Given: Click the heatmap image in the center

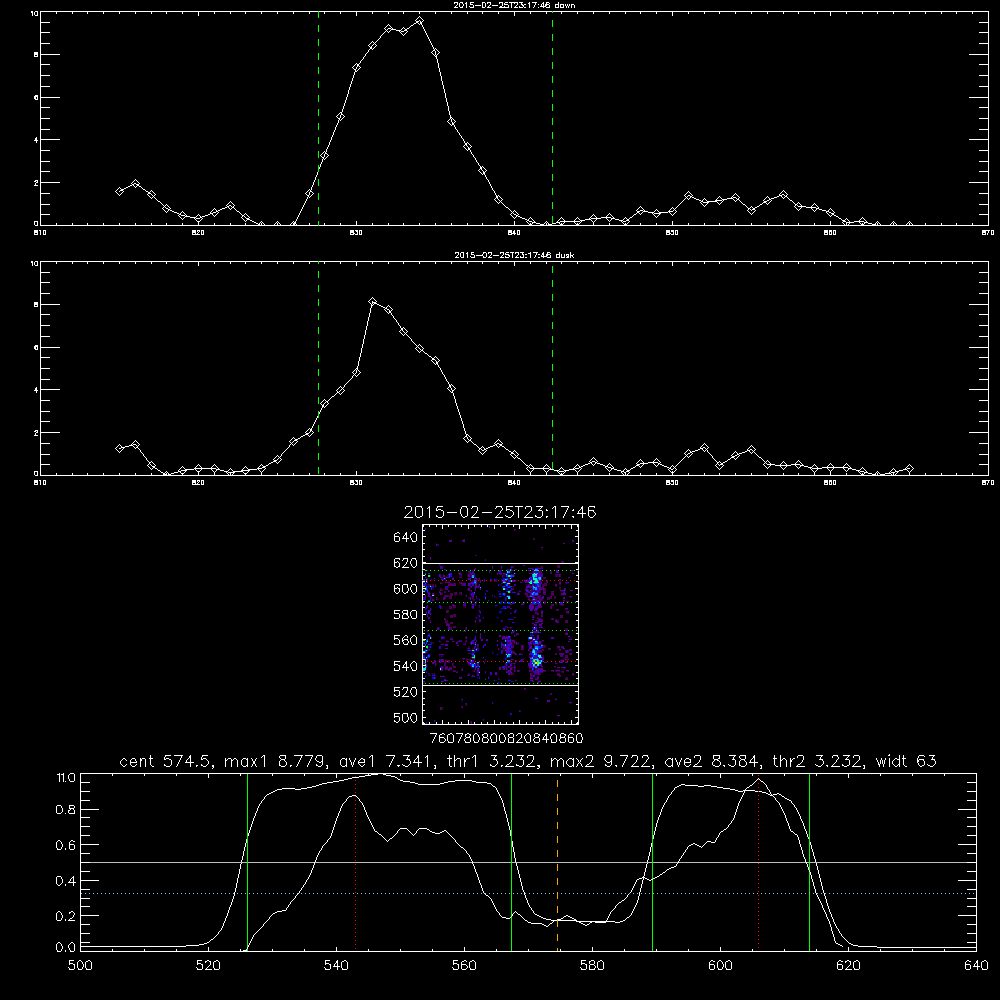Looking at the screenshot, I should pyautogui.click(x=500, y=624).
